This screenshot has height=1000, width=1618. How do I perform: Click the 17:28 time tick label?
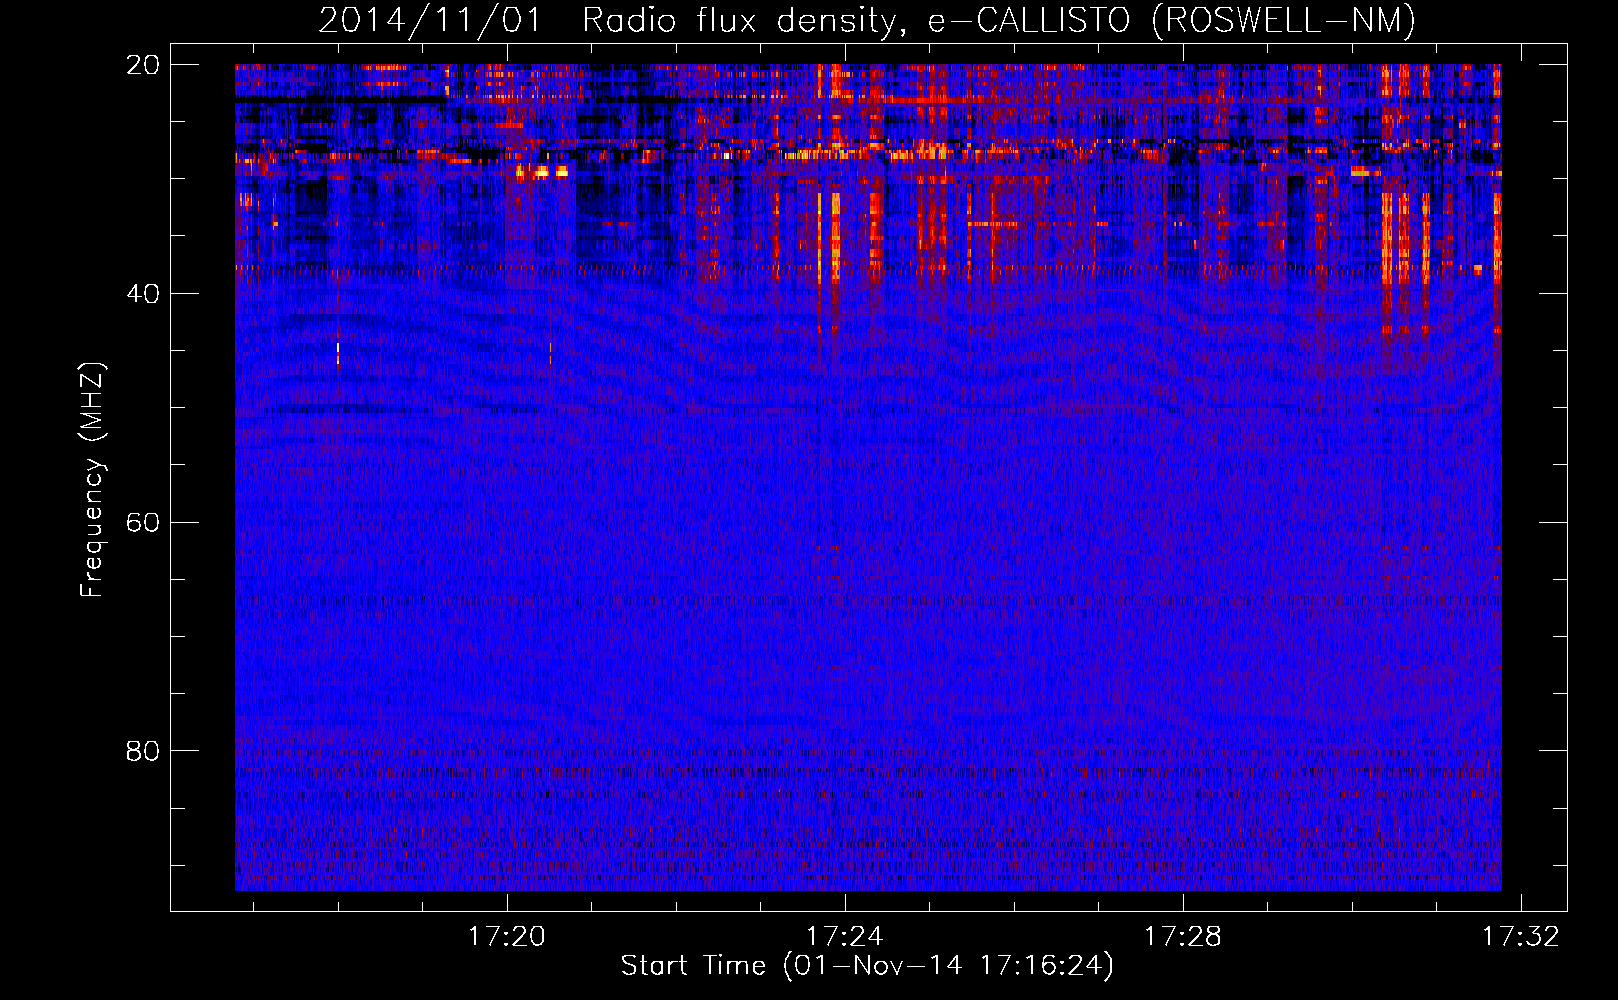1183,936
